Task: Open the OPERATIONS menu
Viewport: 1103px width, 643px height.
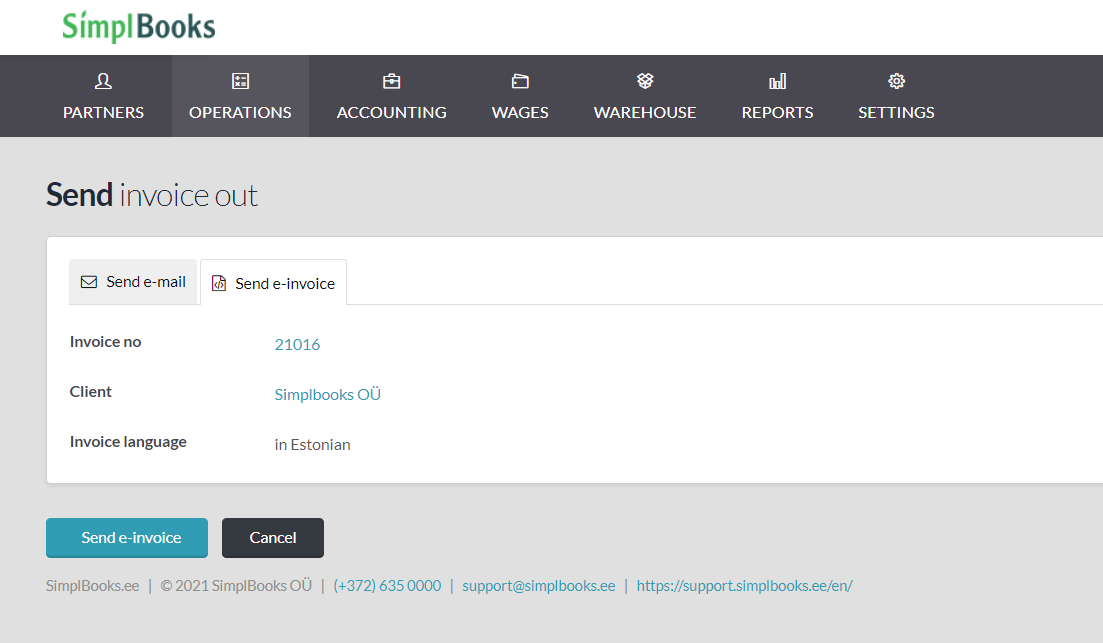Action: pos(241,96)
